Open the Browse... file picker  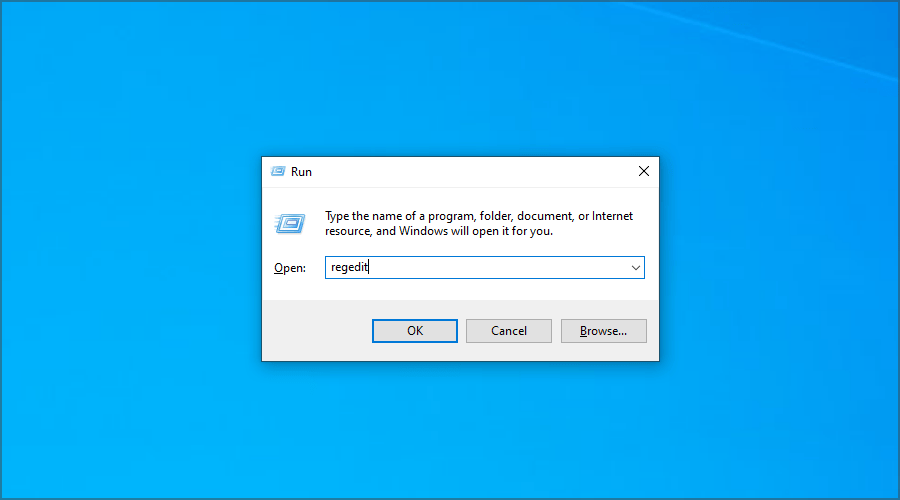click(603, 331)
